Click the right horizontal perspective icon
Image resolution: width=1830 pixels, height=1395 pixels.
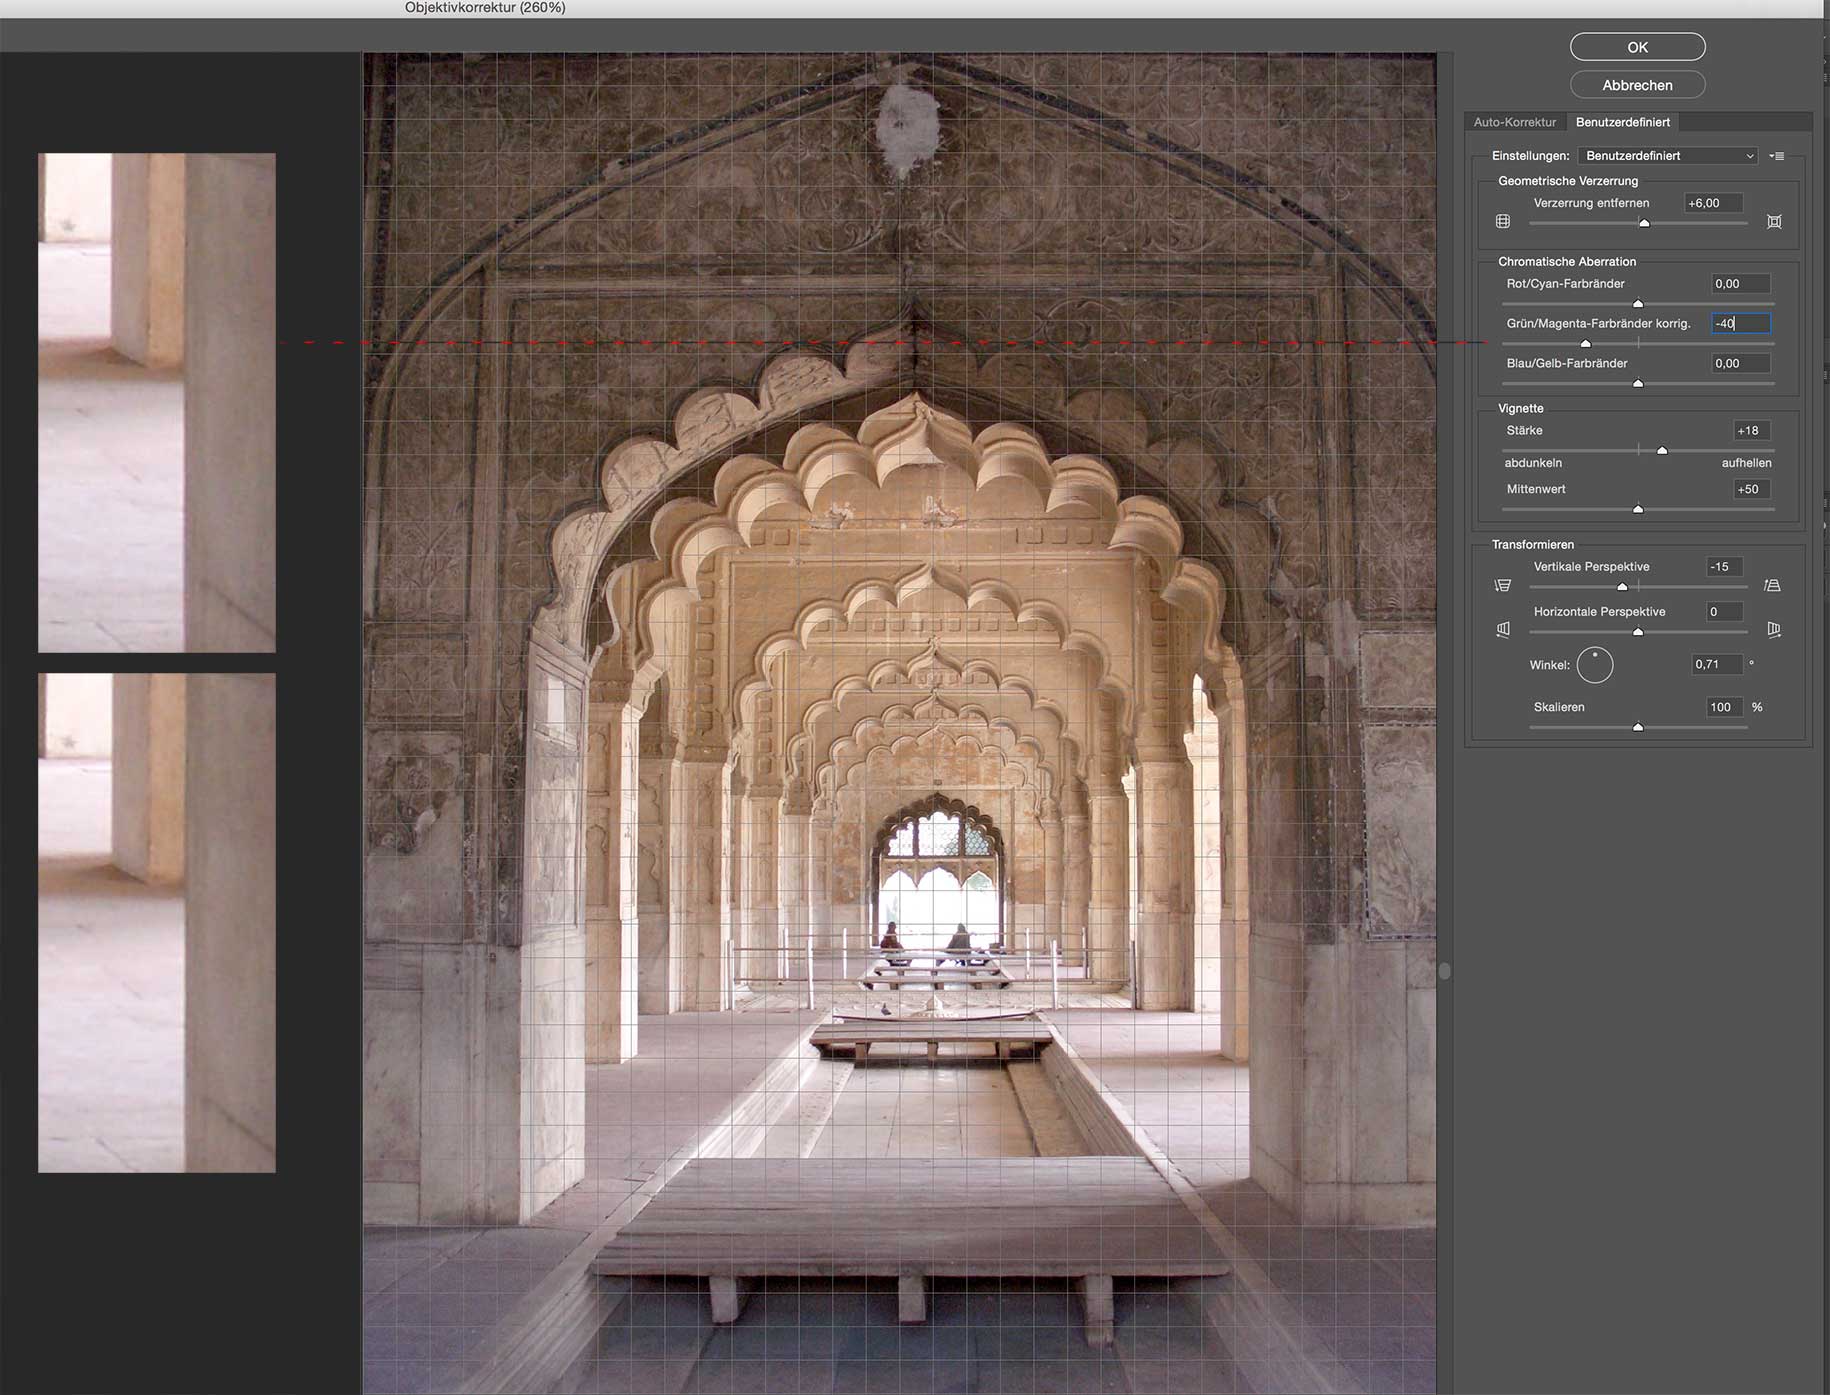1773,629
